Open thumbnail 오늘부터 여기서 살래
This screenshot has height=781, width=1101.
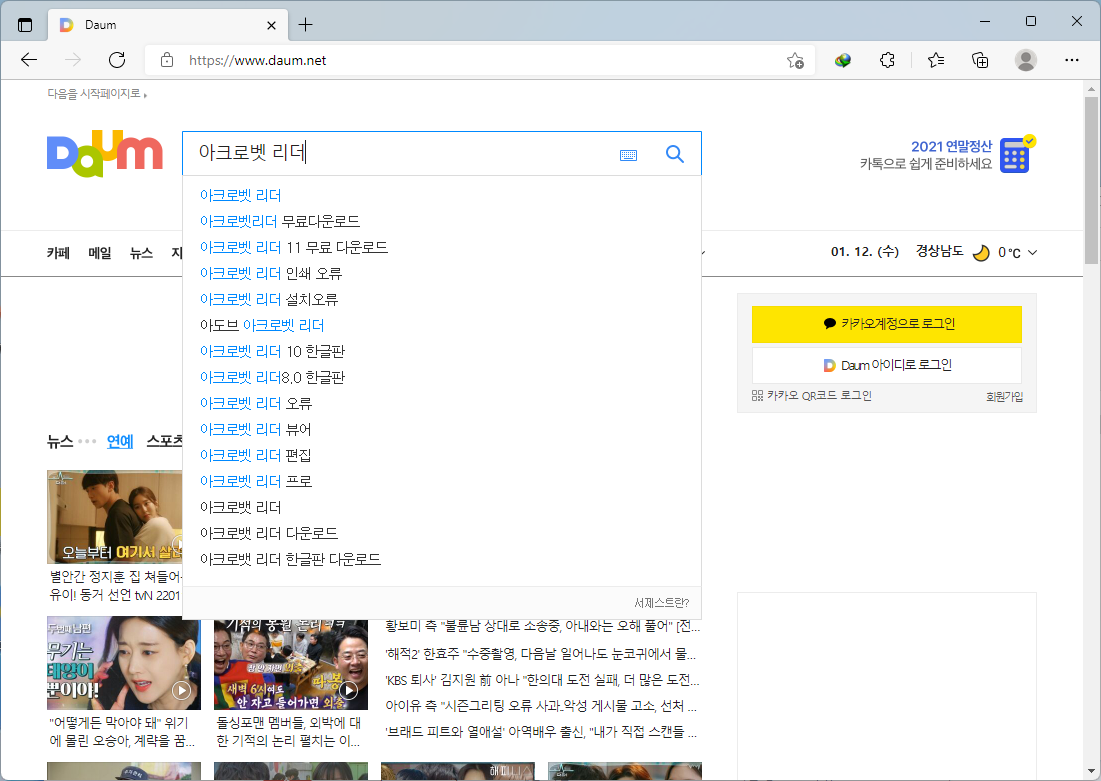(x=115, y=517)
